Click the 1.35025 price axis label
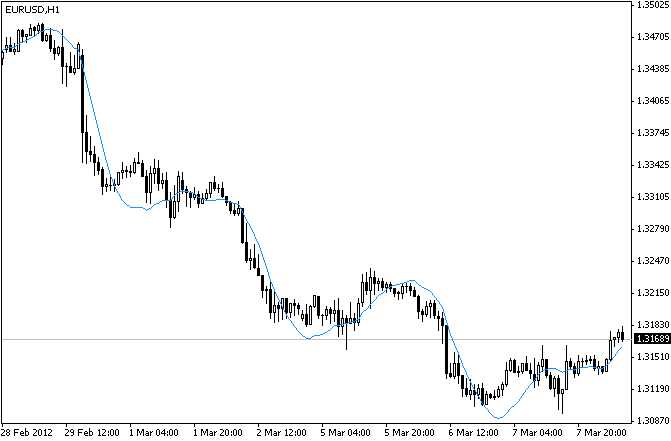 [x=652, y=5]
